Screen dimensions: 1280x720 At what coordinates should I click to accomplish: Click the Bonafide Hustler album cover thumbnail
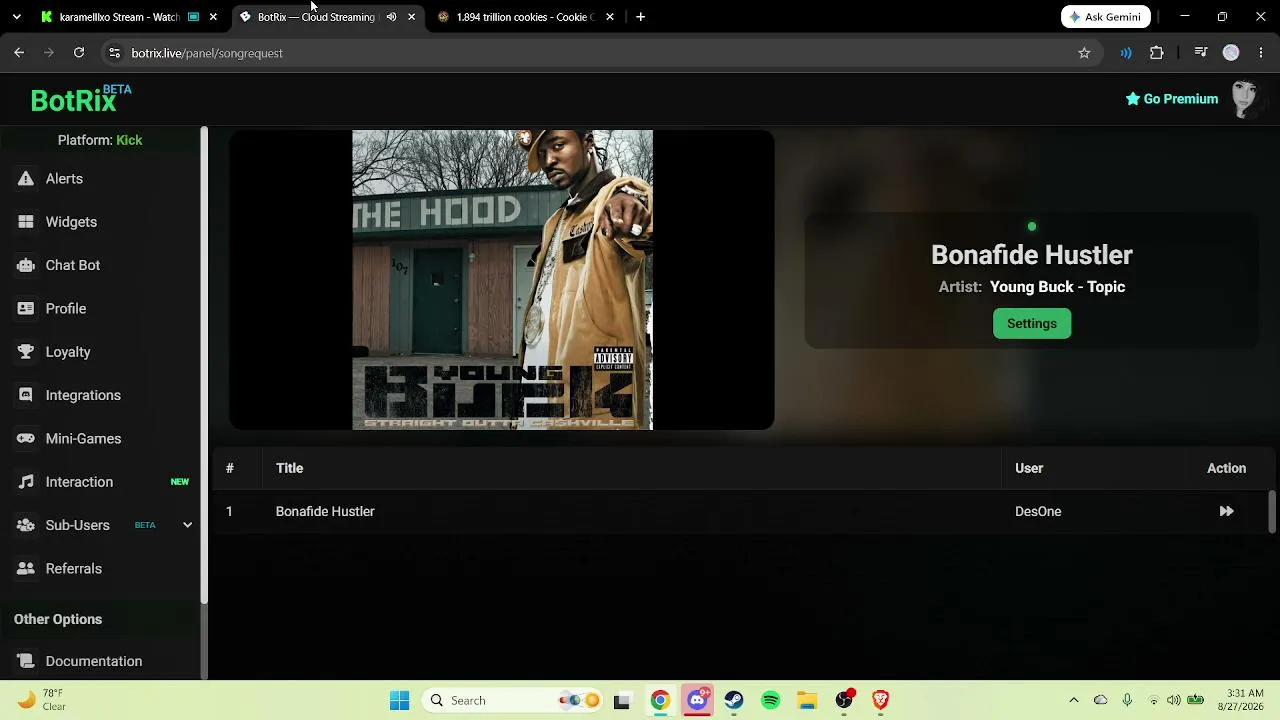click(x=502, y=280)
